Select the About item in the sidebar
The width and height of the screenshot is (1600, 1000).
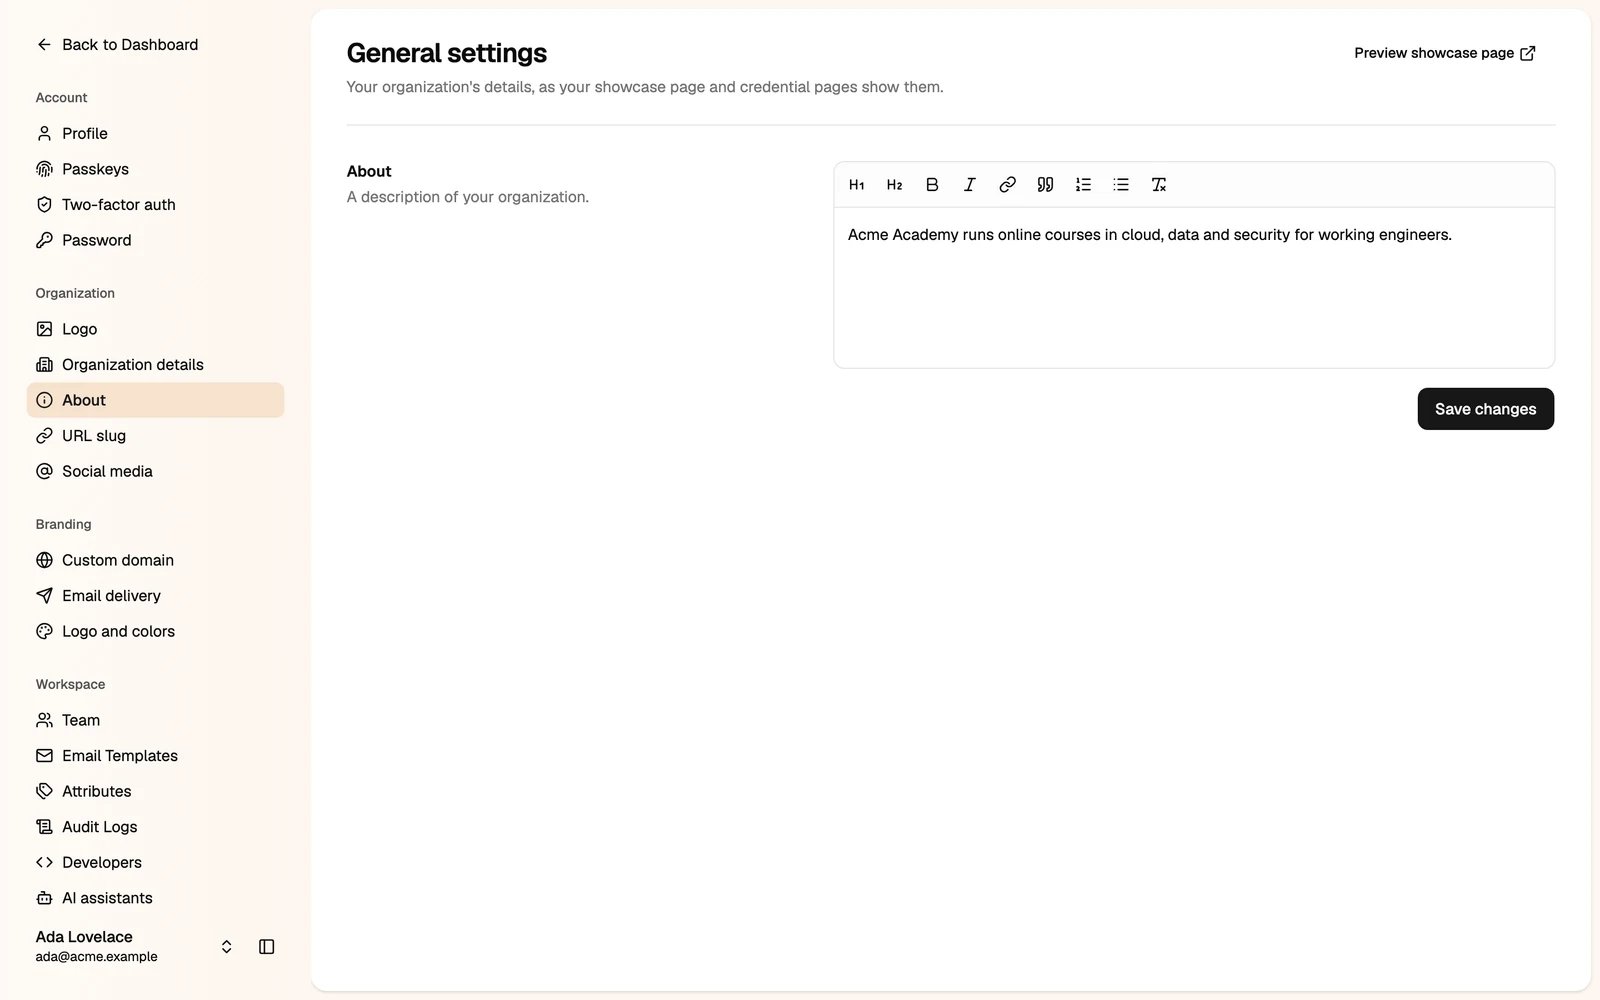coord(155,400)
